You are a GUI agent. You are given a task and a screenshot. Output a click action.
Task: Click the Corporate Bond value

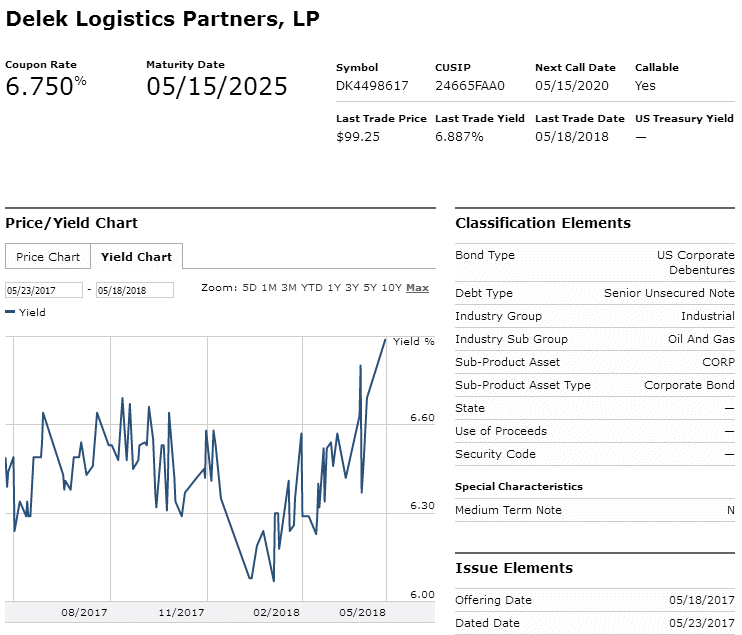click(689, 385)
